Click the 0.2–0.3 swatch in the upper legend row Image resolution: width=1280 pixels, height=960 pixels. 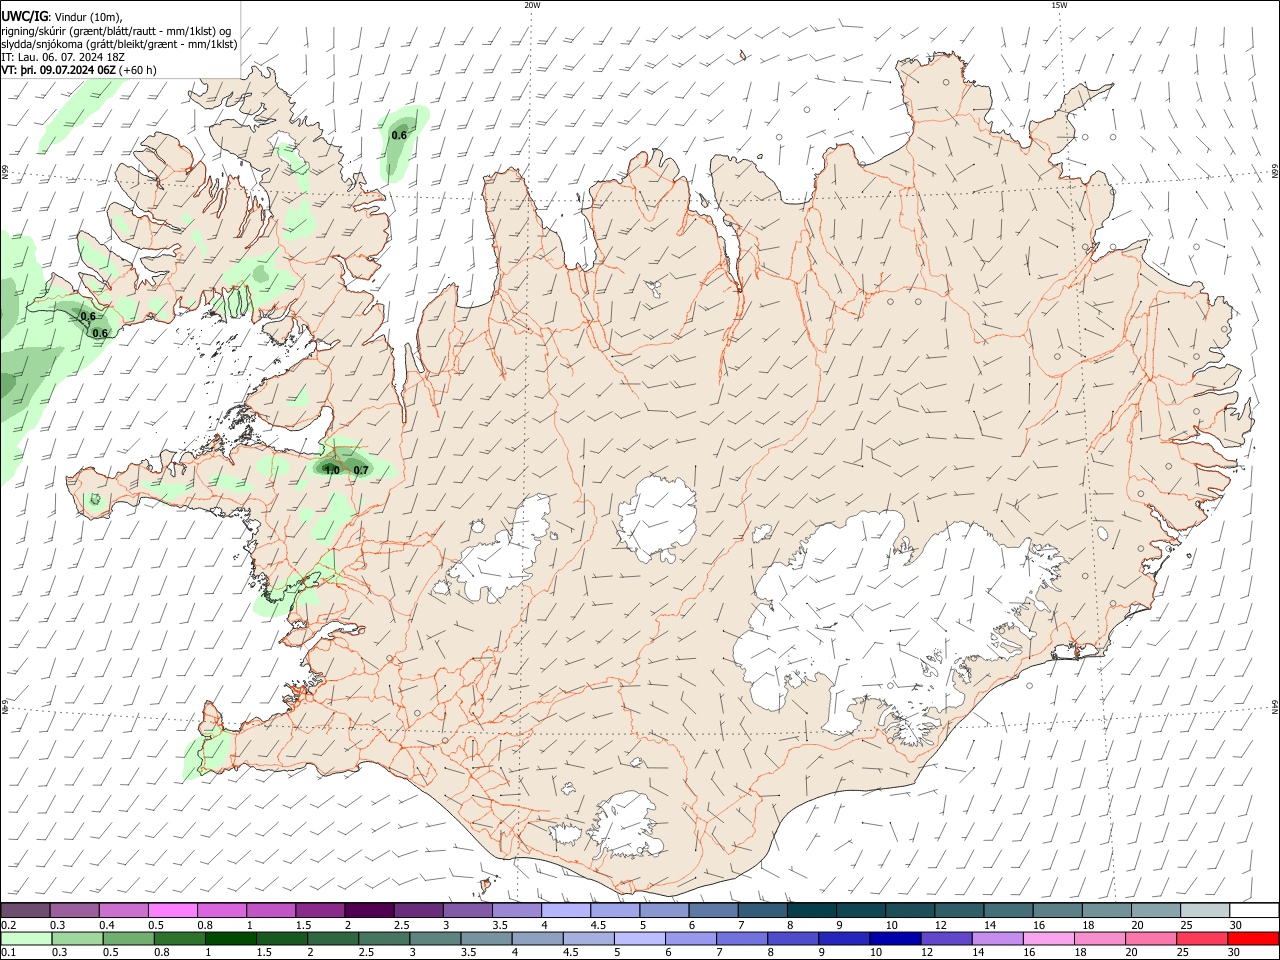[x=25, y=910]
